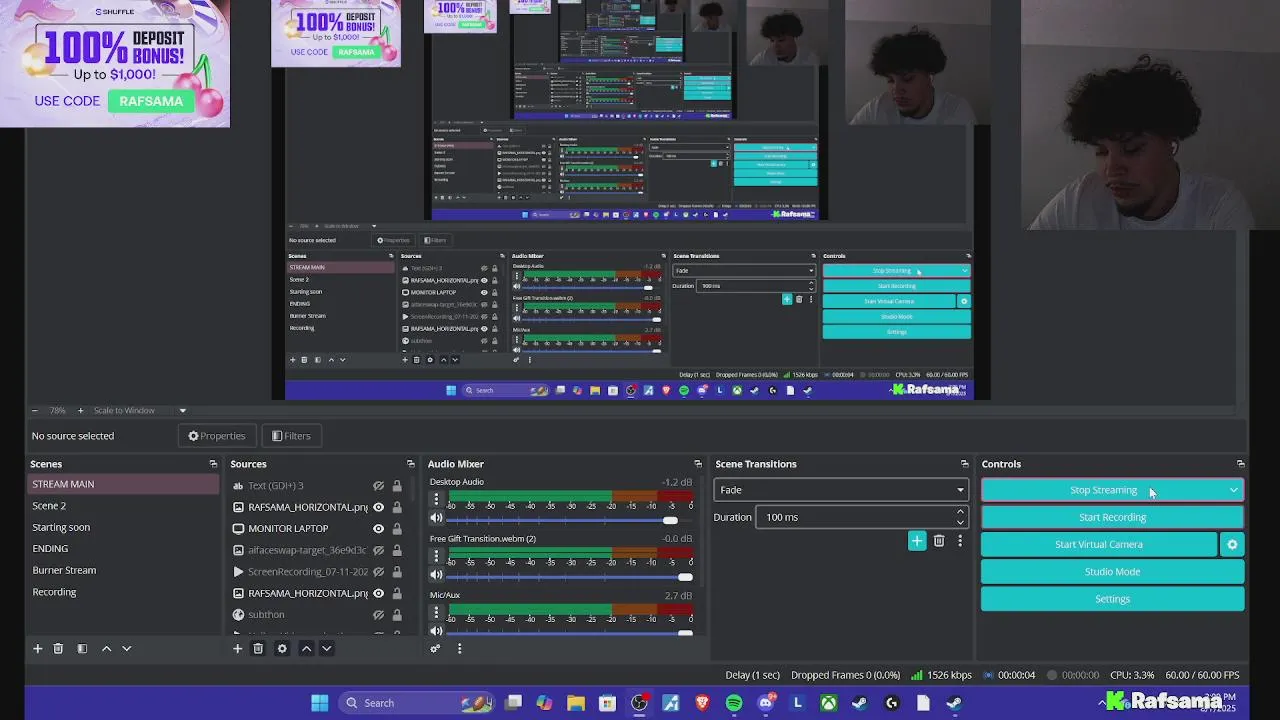Increase transition duration with up arrow
The image size is (1280, 720).
pyautogui.click(x=960, y=512)
